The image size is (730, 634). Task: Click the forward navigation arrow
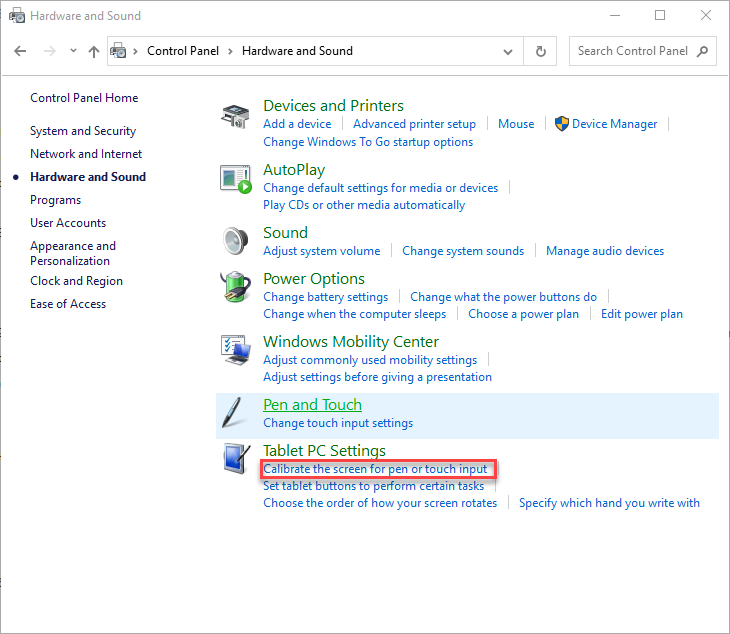(x=49, y=51)
